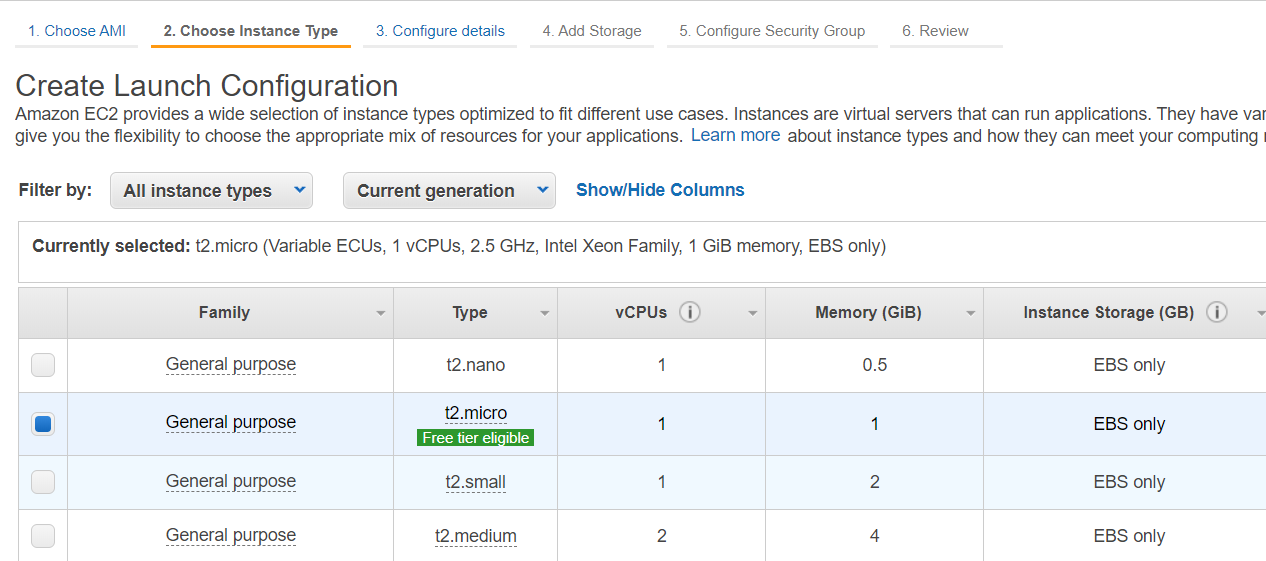Image resolution: width=1266 pixels, height=561 pixels.
Task: Click General purpose in t2.medium row
Action: 231,536
